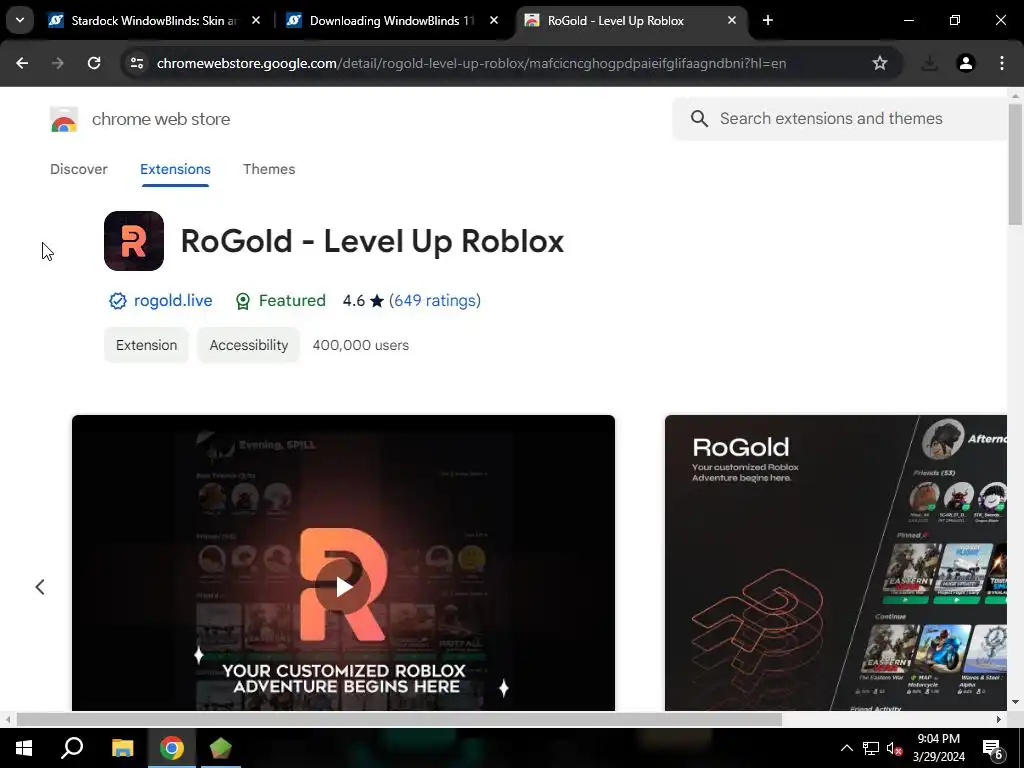Click the Chrome Web Store logo

[64, 120]
